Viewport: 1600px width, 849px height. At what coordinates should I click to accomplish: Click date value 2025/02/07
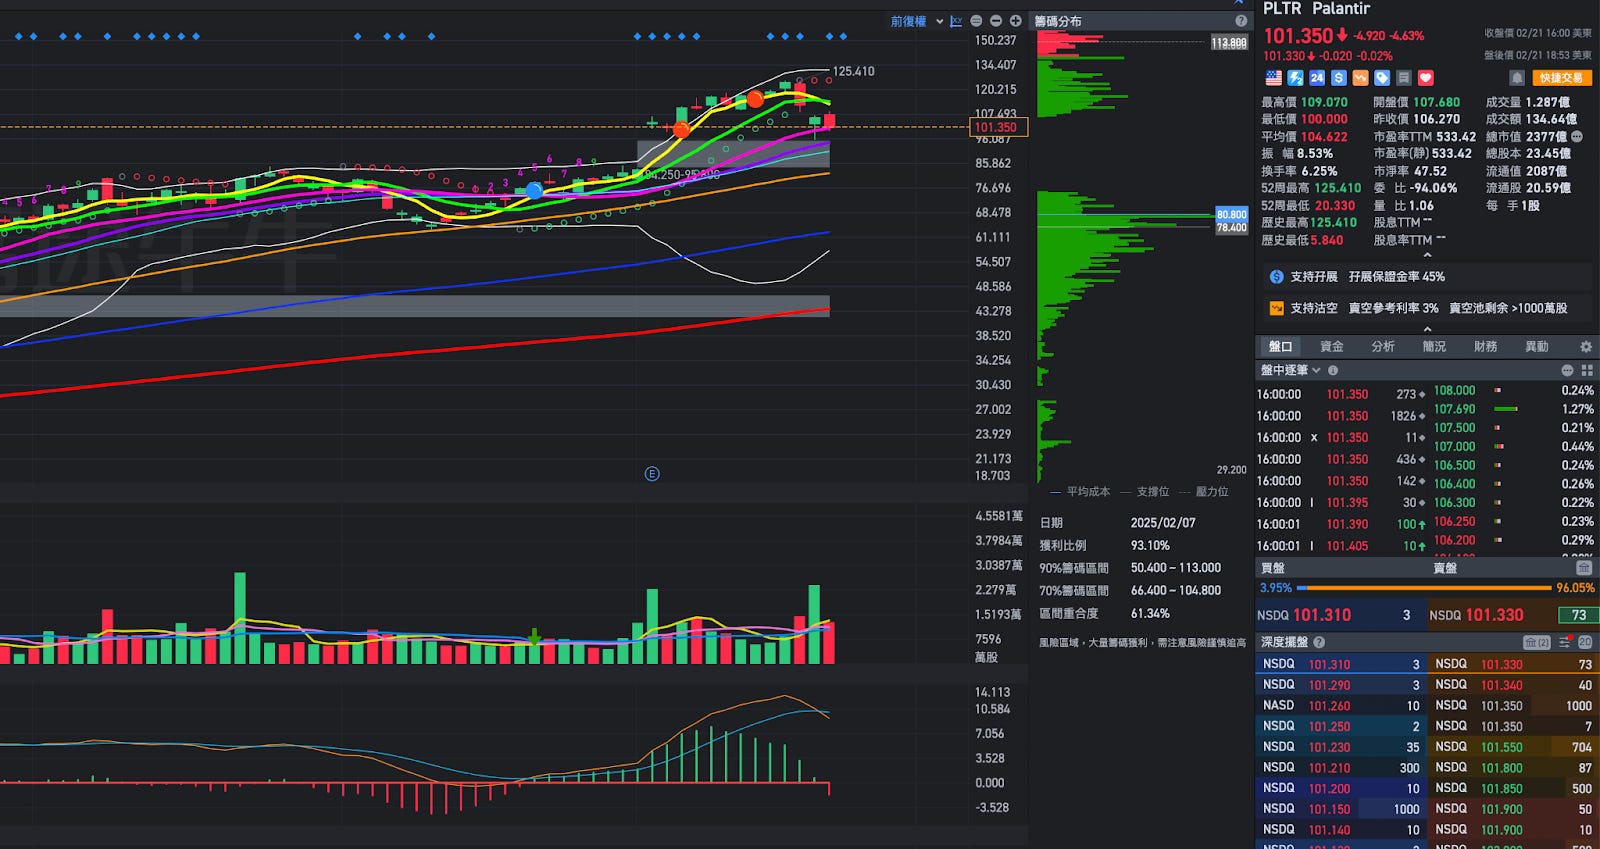(x=1163, y=523)
